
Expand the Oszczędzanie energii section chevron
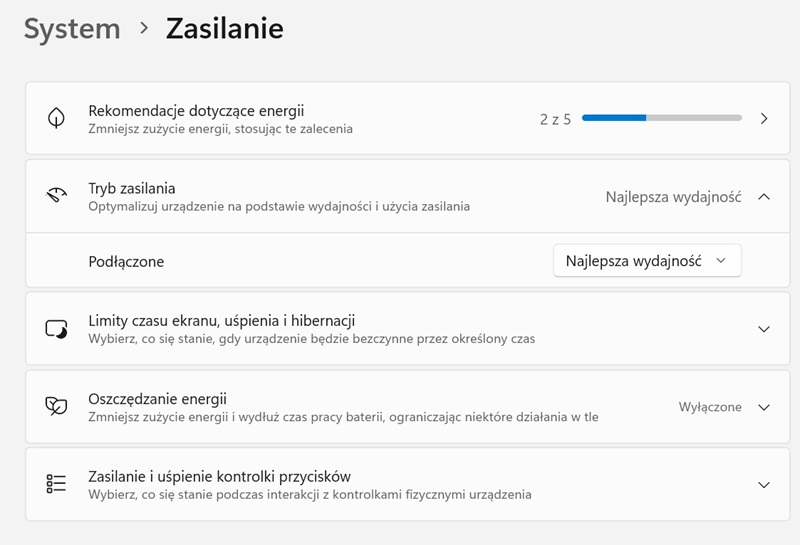pos(764,407)
